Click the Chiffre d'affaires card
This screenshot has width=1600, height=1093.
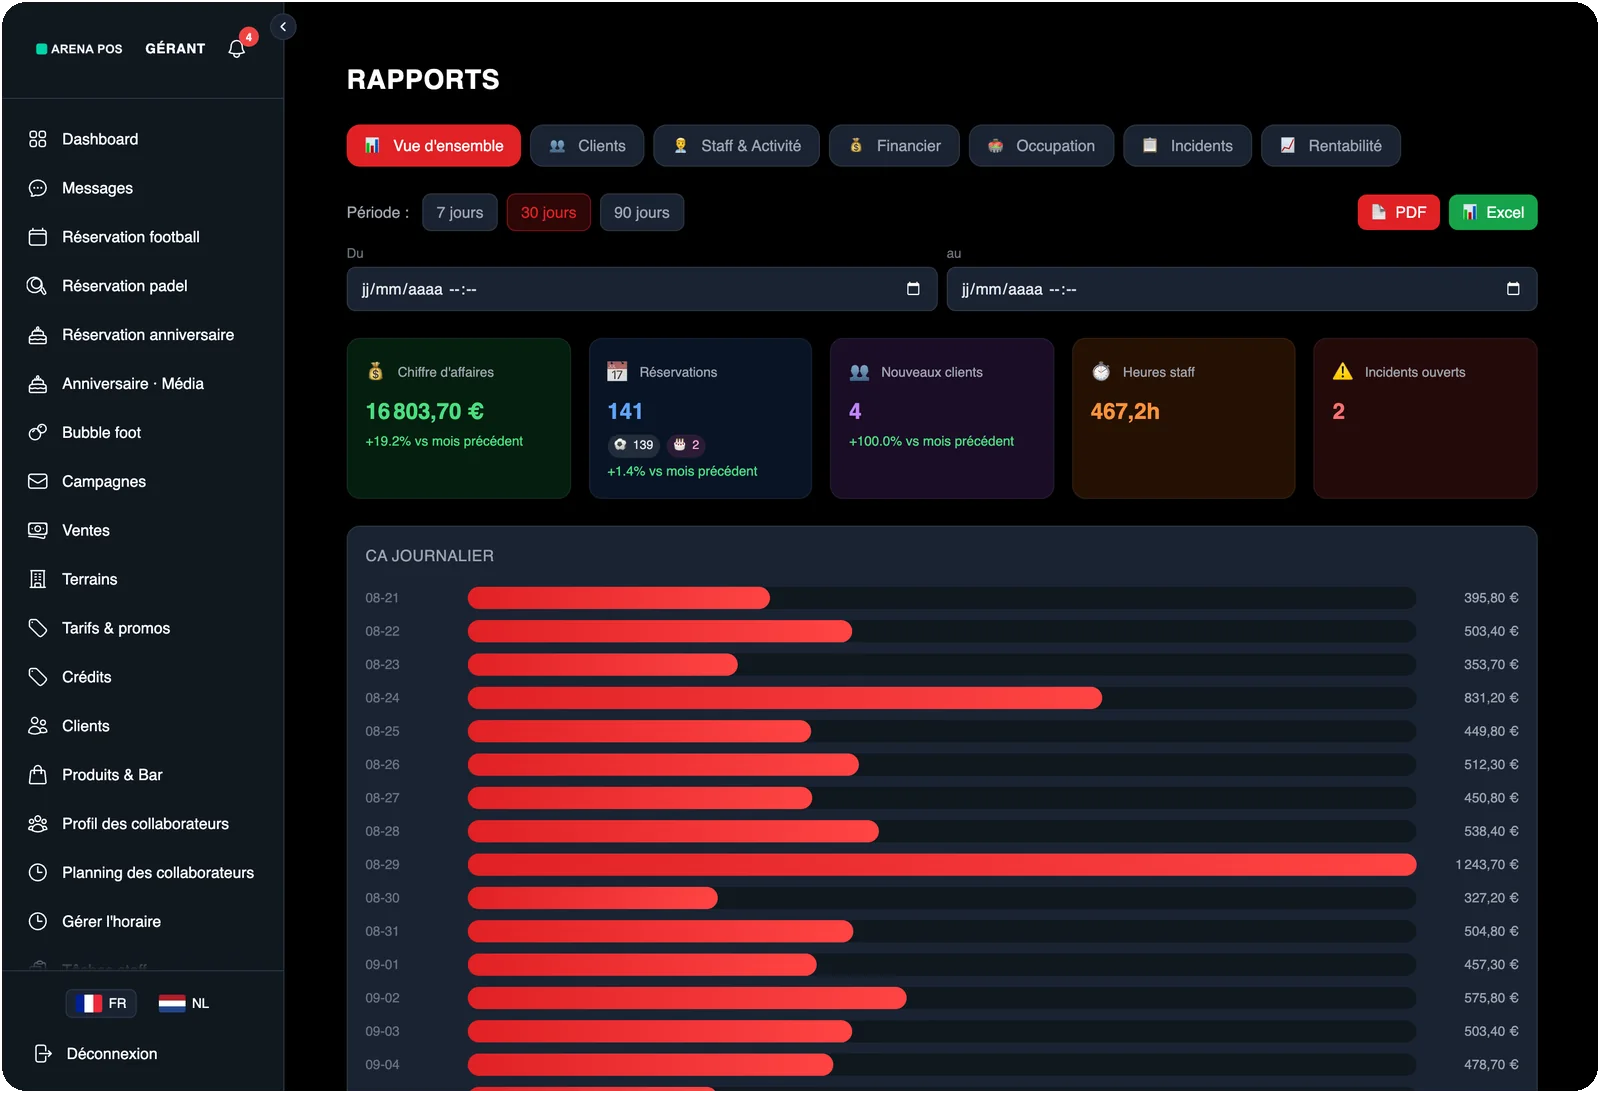(459, 418)
